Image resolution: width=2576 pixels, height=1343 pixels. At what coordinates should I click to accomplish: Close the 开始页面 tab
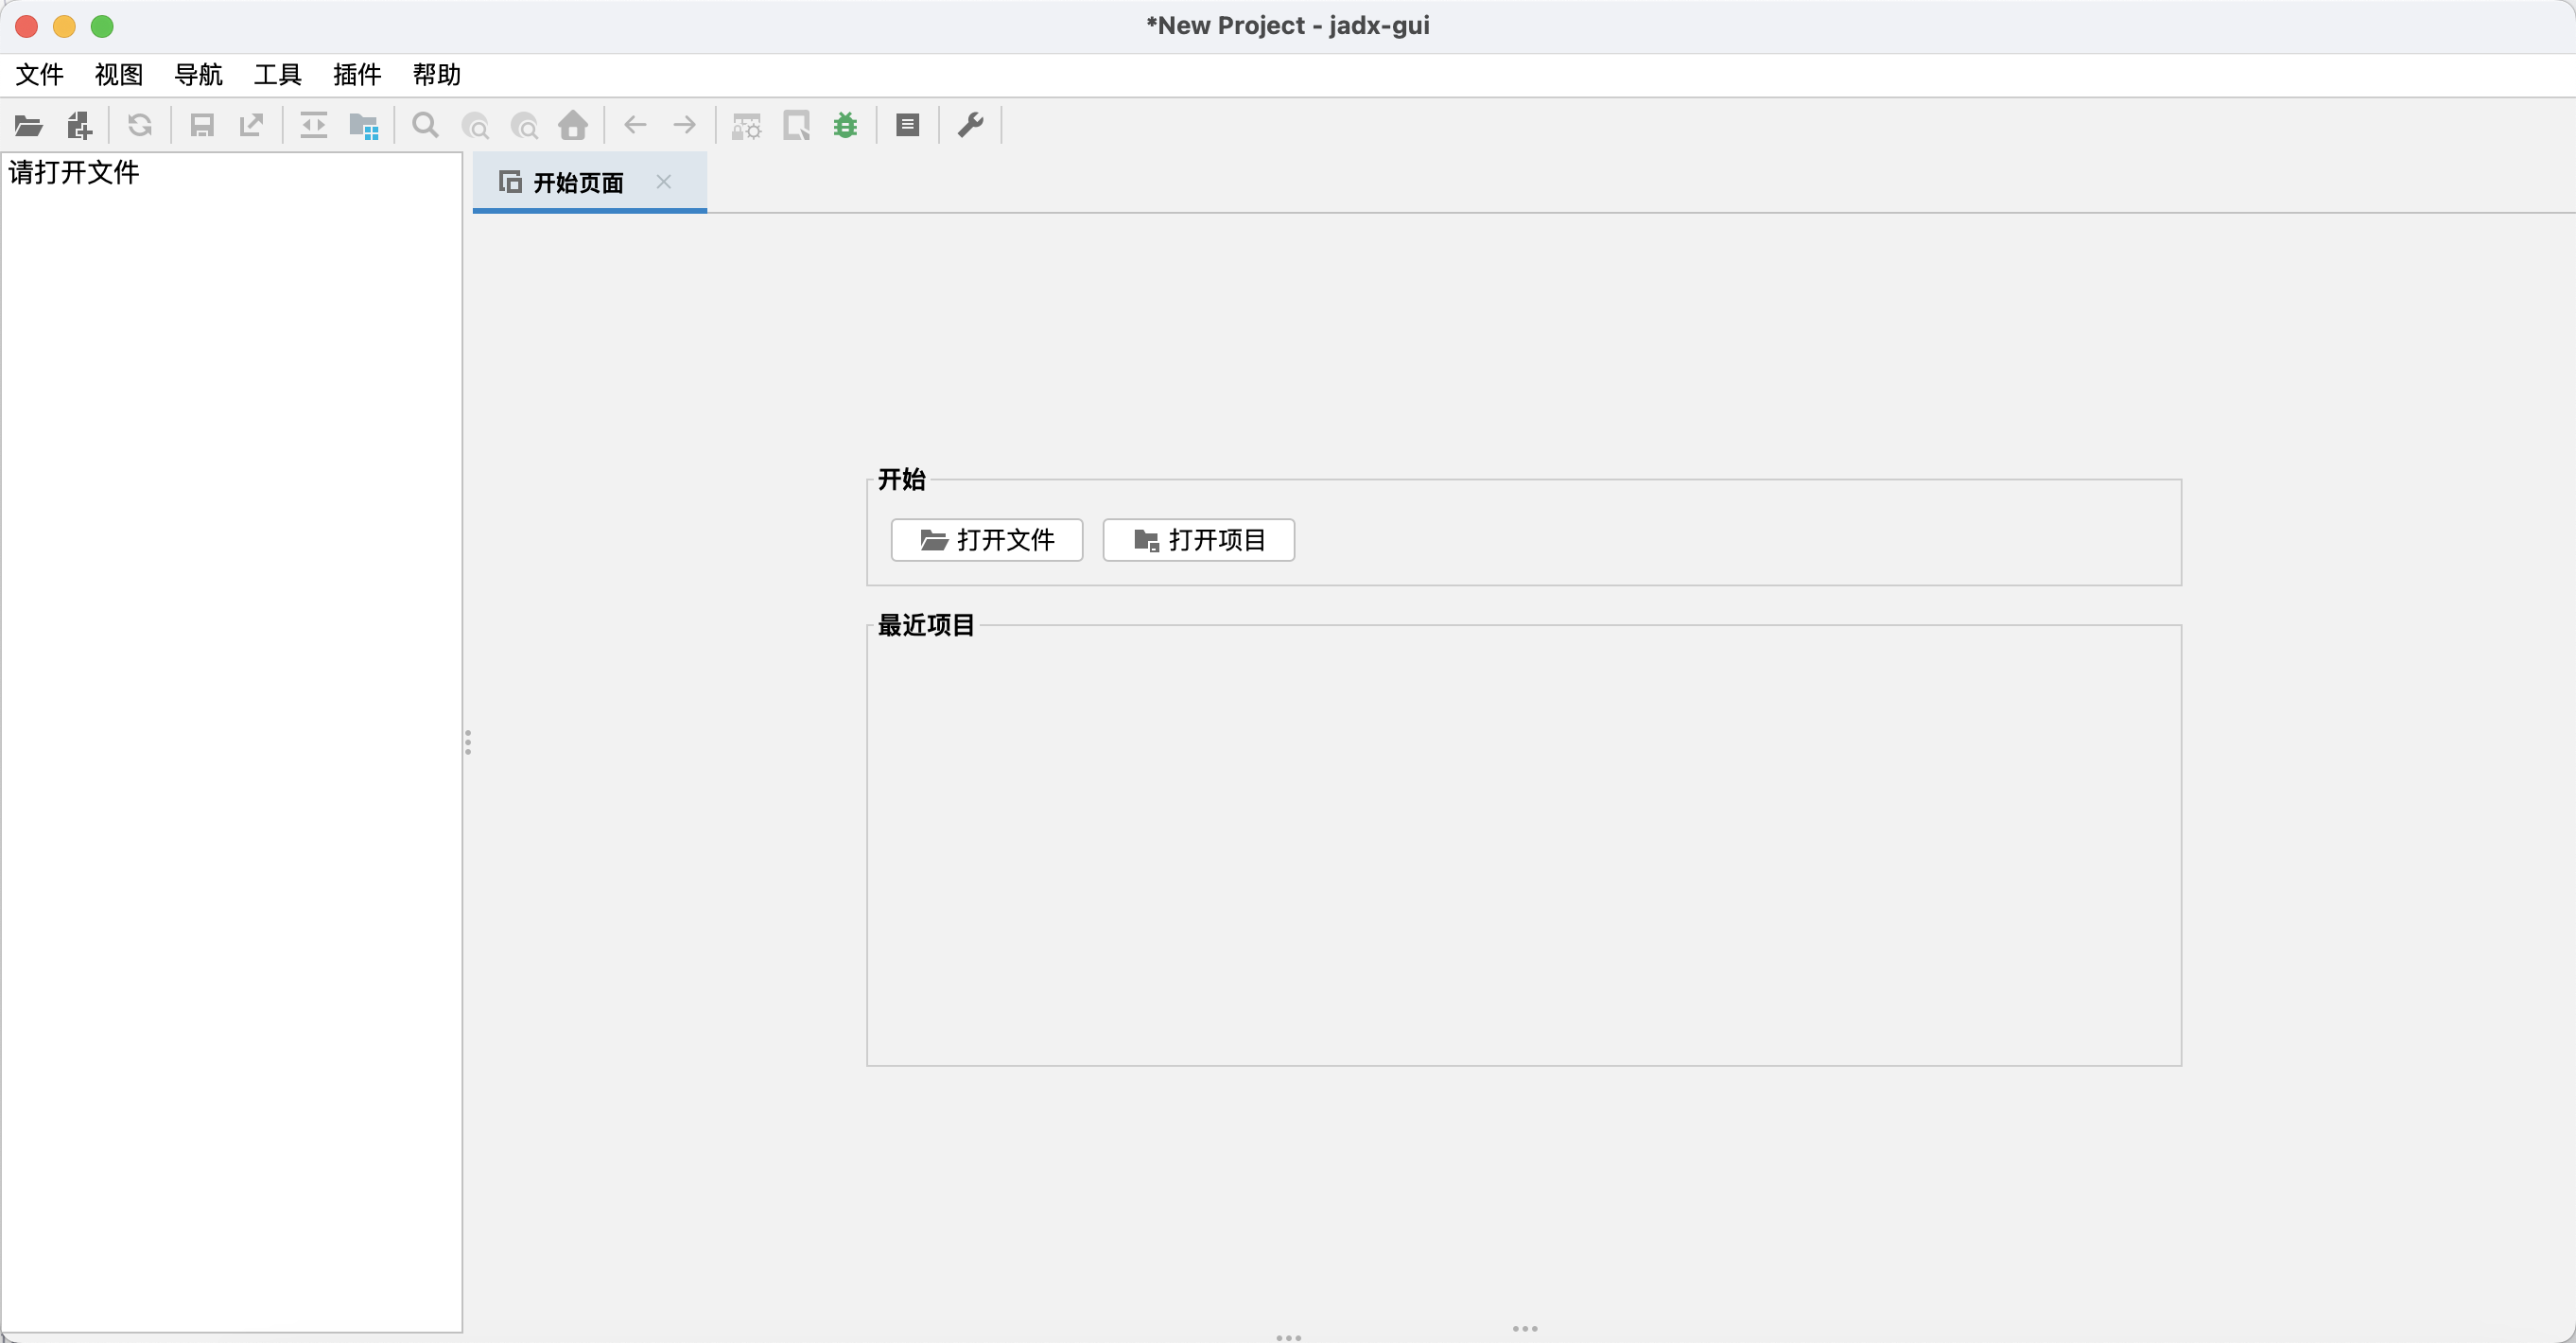click(663, 182)
